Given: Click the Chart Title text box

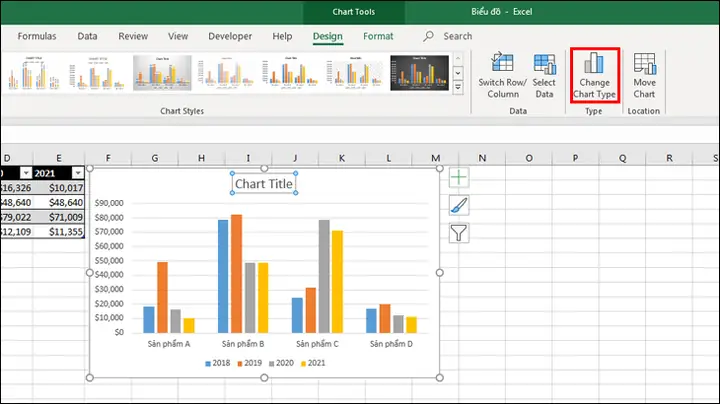Looking at the screenshot, I should (264, 184).
